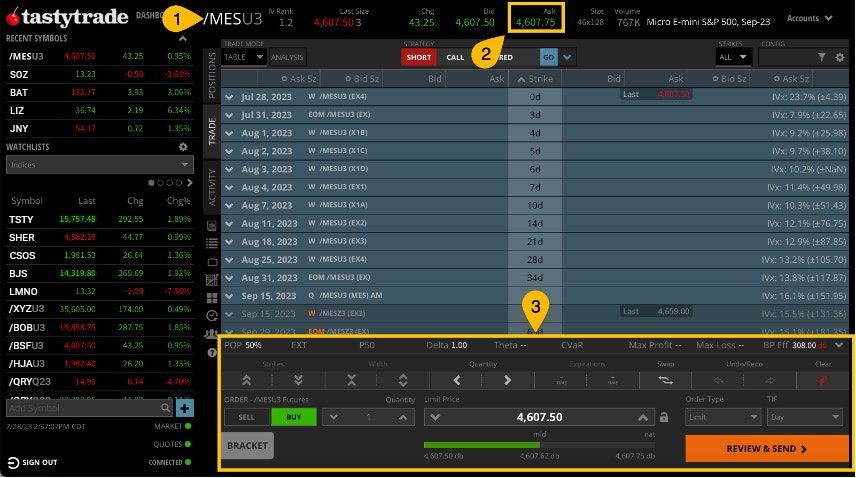Open the help question mark icon

(212, 353)
